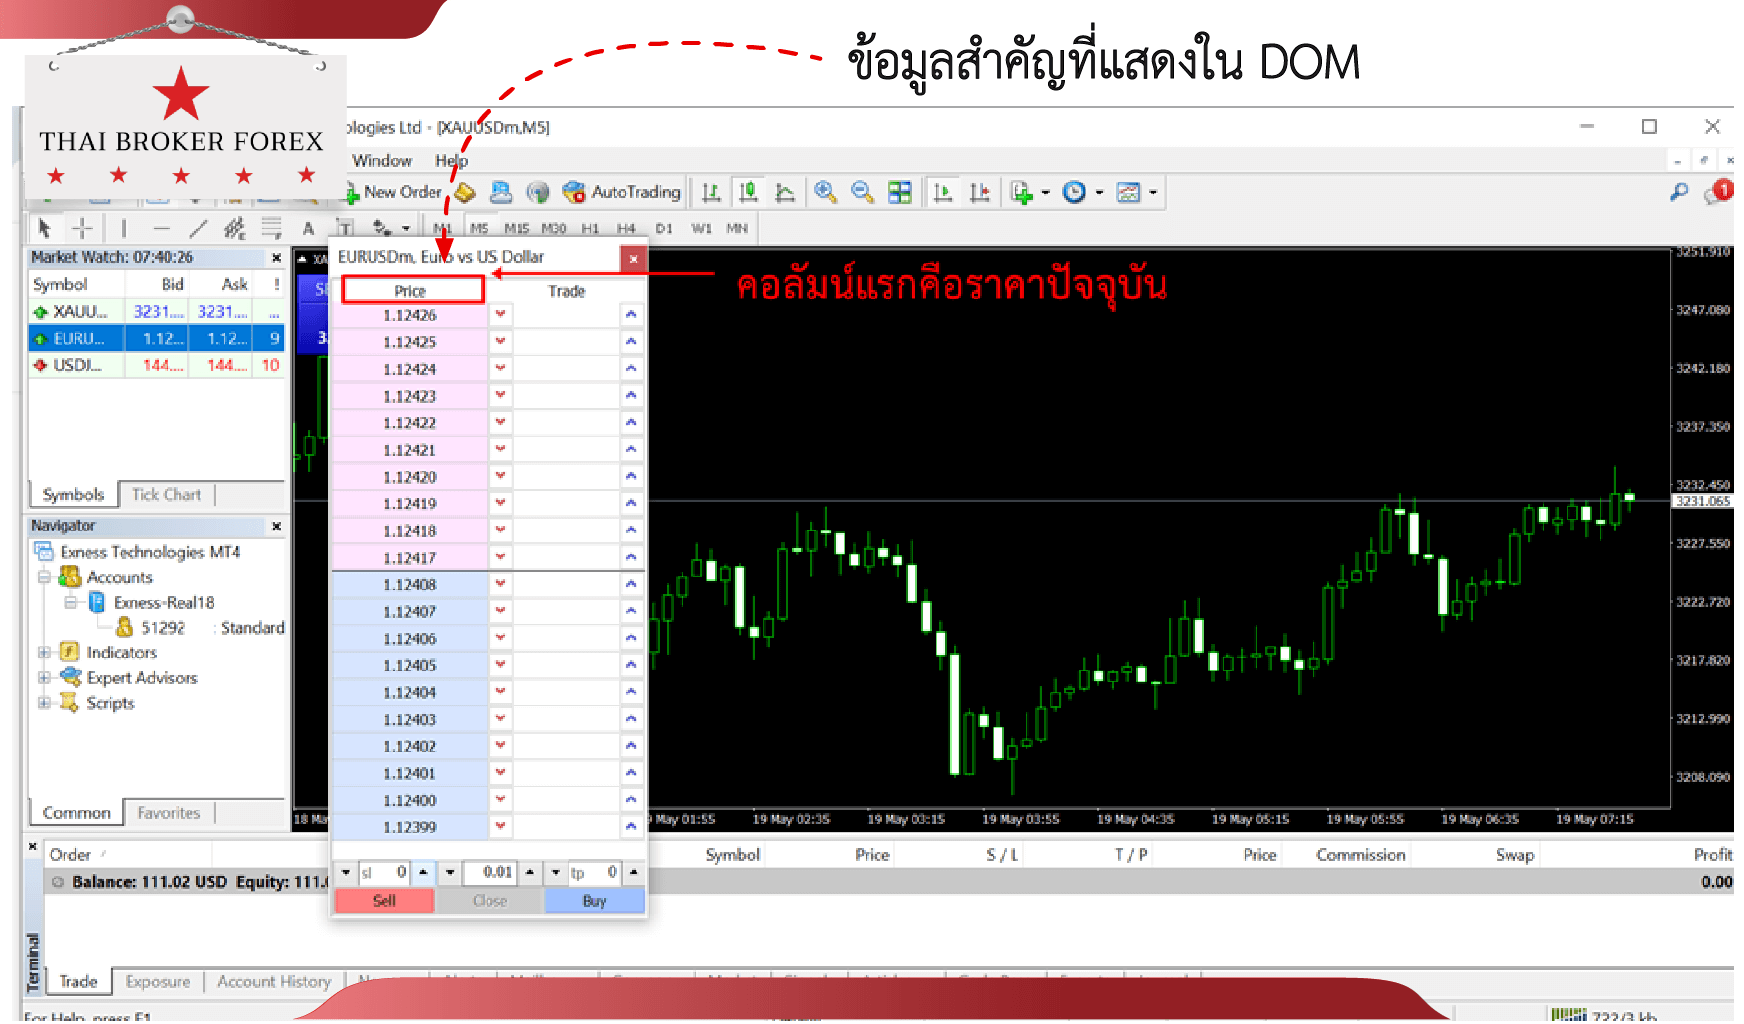1744x1024 pixels.
Task: Click the tile windows grid icon
Action: [900, 192]
